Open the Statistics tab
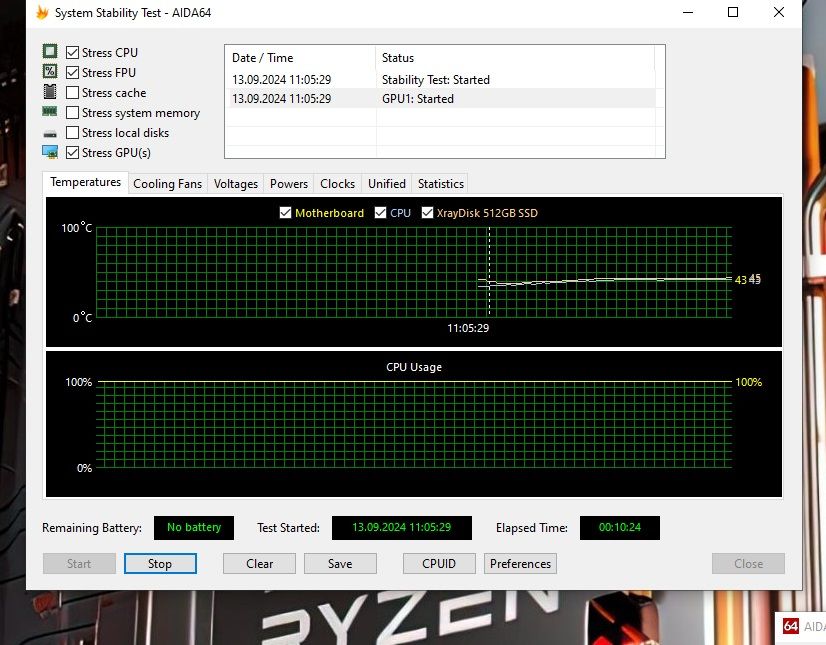The image size is (826, 645). (440, 184)
